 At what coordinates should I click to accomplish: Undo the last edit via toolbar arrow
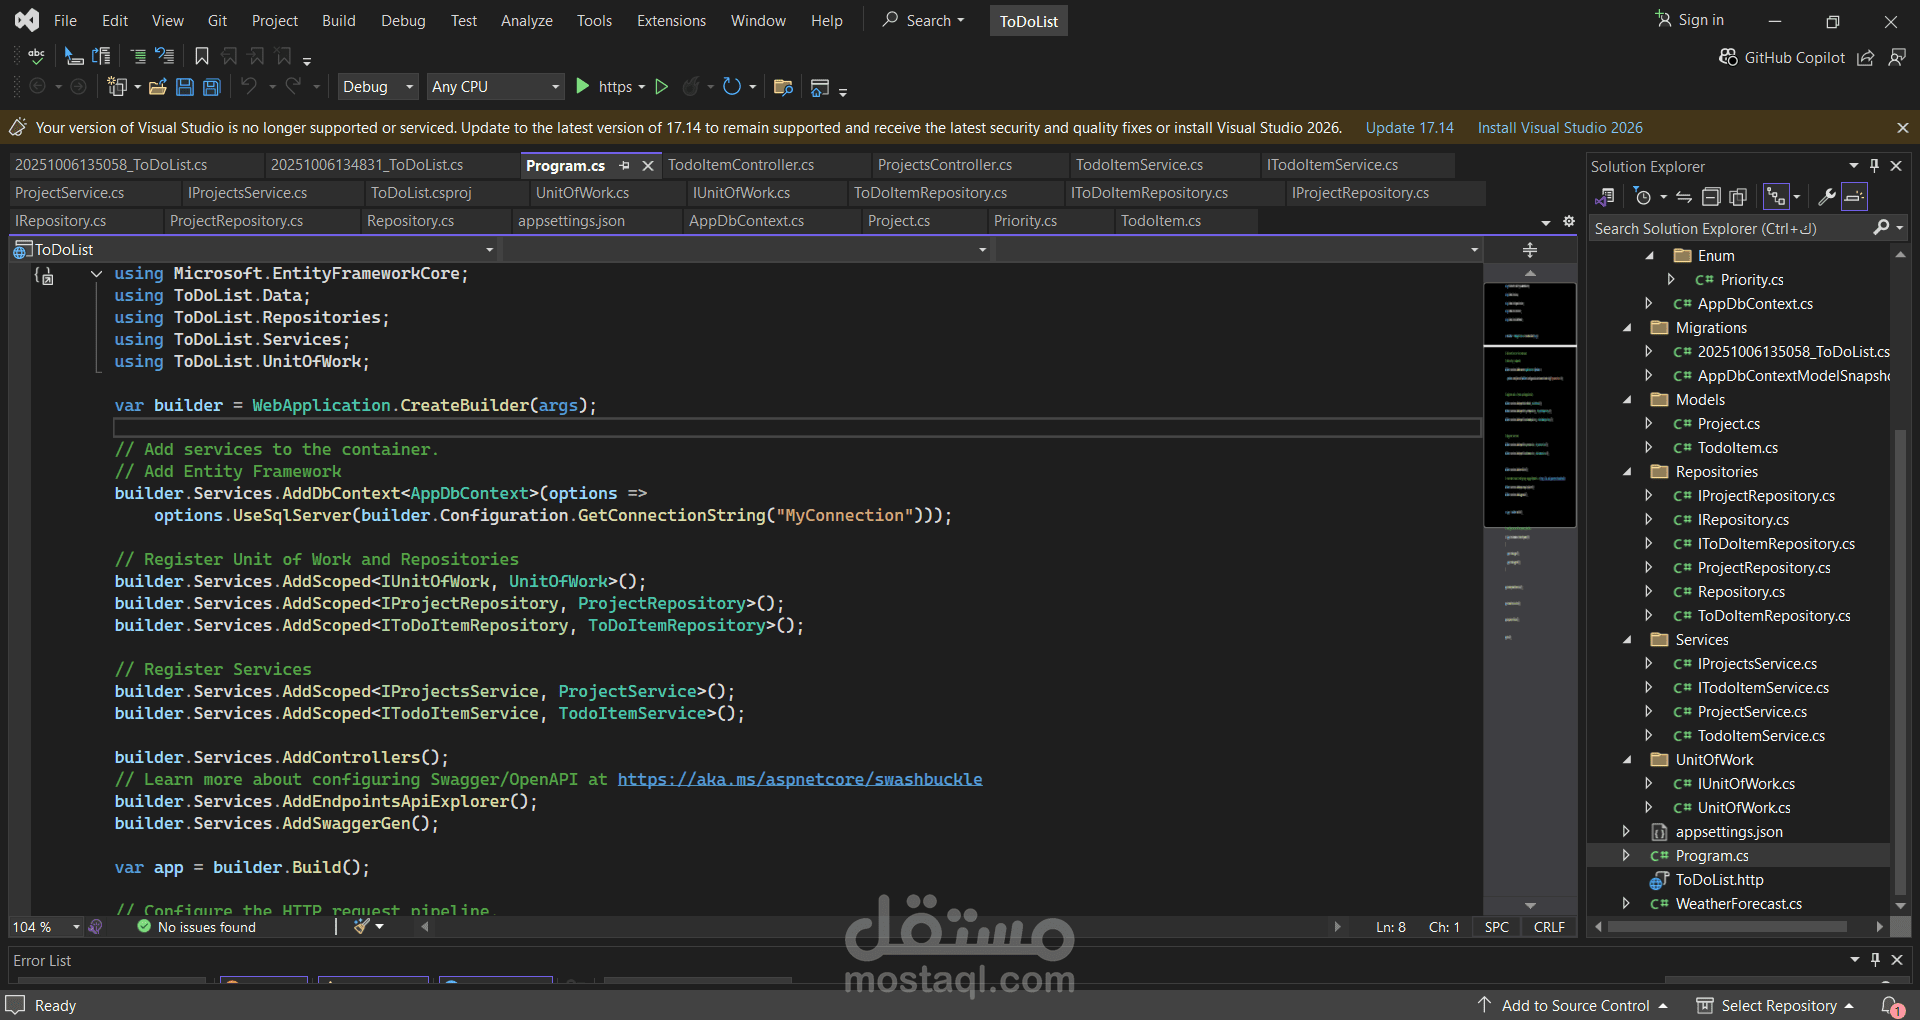pos(248,87)
